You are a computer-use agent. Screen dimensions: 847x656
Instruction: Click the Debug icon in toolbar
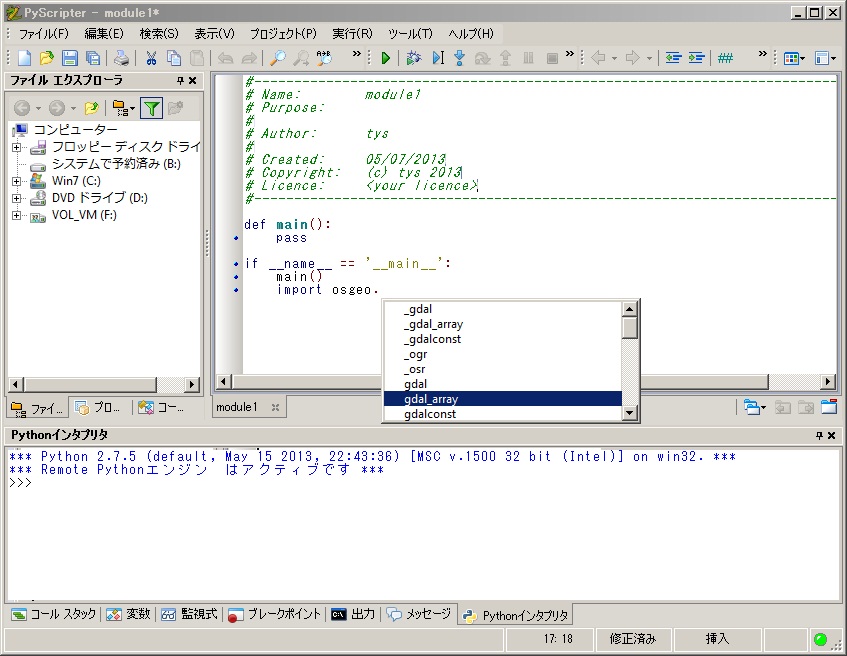click(413, 58)
